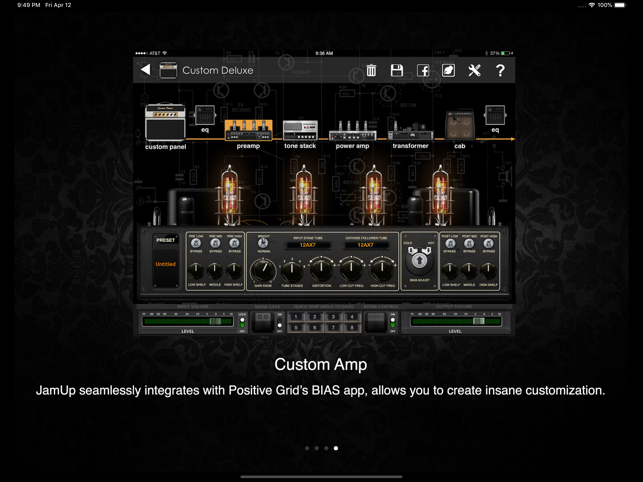Switch the noise gate on/off toggle
The width and height of the screenshot is (643, 482).
(x=279, y=322)
